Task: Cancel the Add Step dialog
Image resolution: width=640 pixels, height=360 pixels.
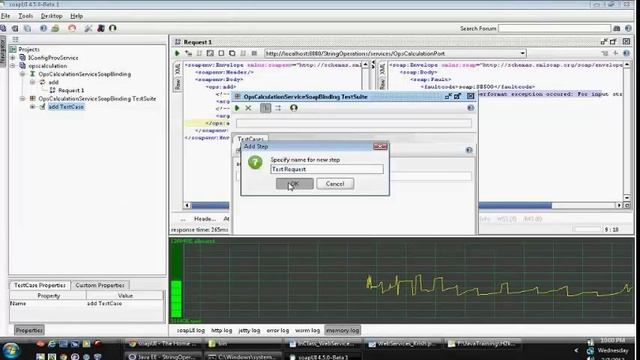Action: (x=335, y=184)
